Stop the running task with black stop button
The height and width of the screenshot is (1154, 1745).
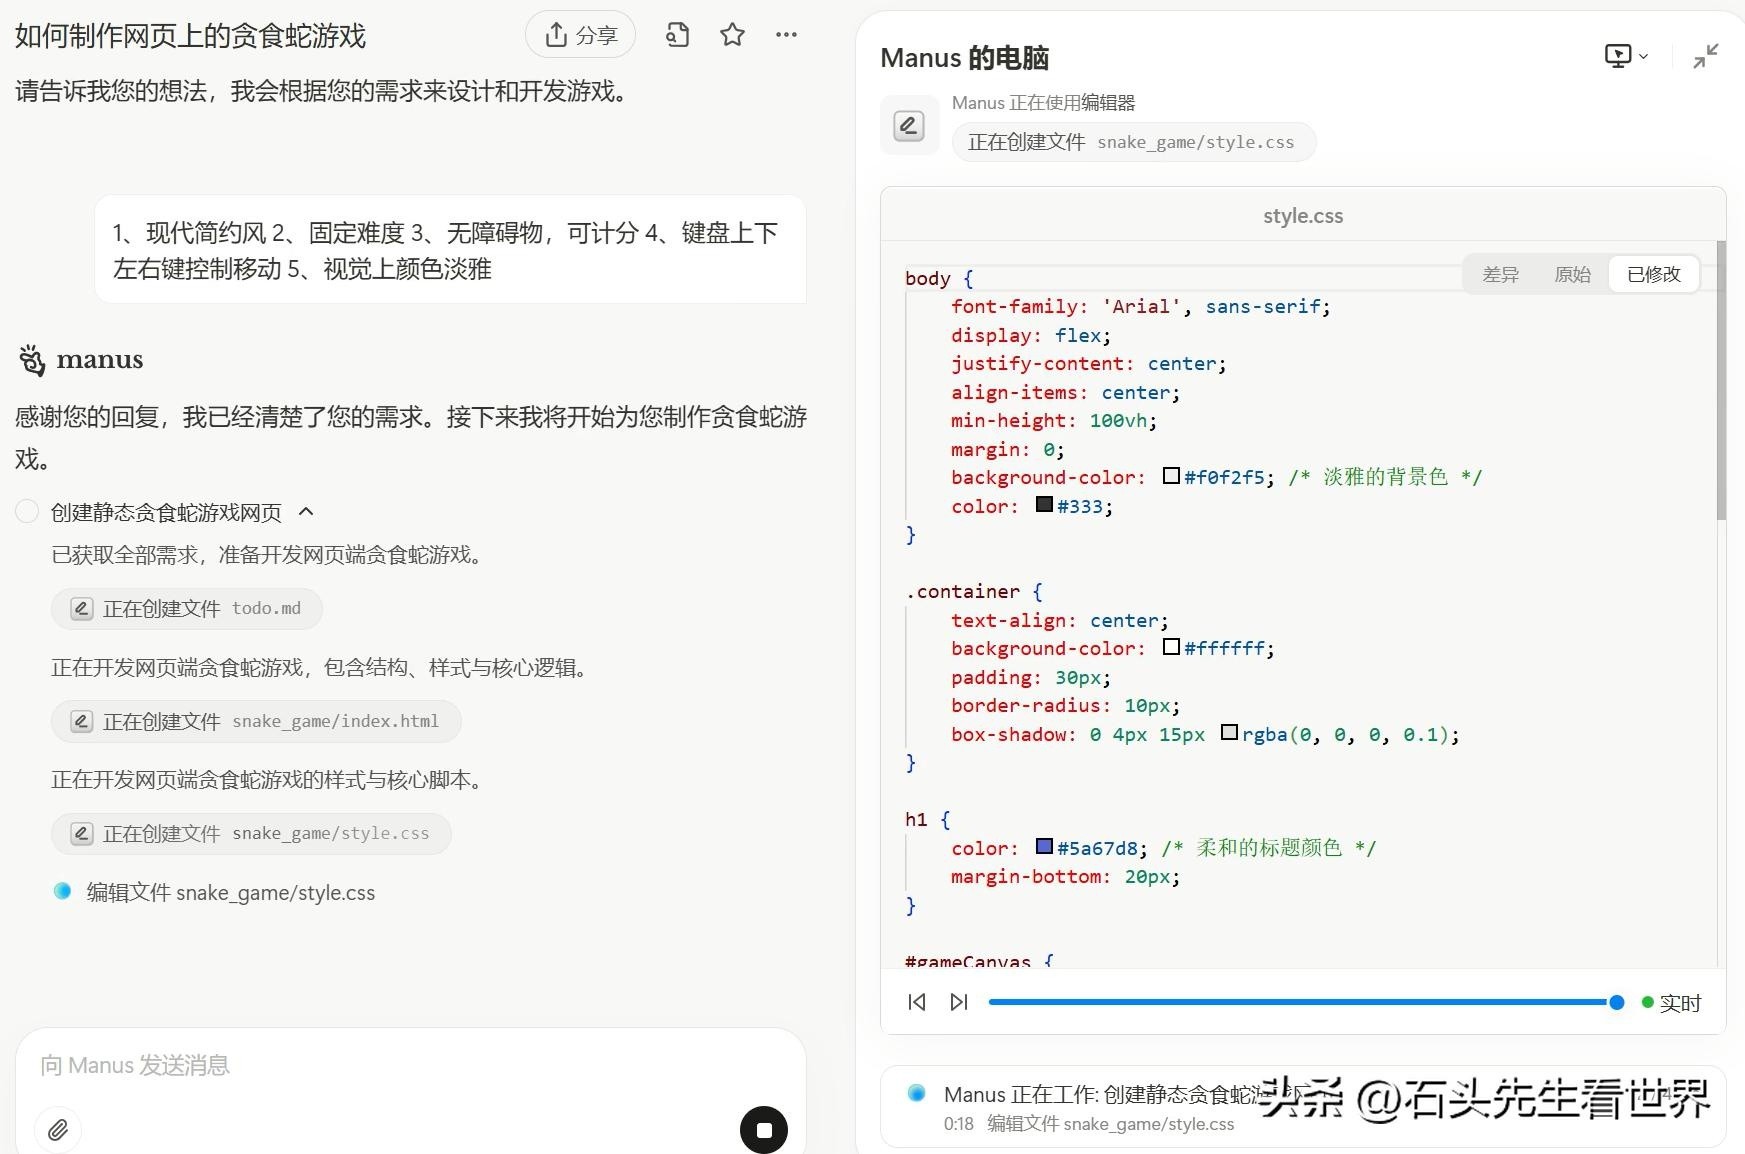[764, 1130]
